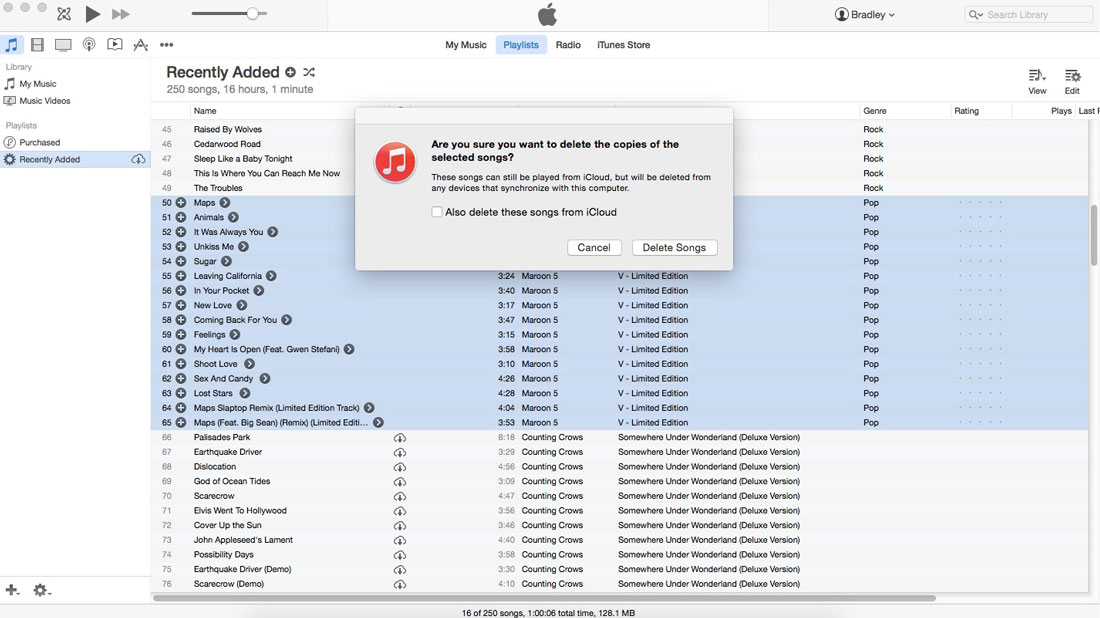Select the Recently Added playlist in sidebar
Image resolution: width=1100 pixels, height=618 pixels.
coord(74,159)
